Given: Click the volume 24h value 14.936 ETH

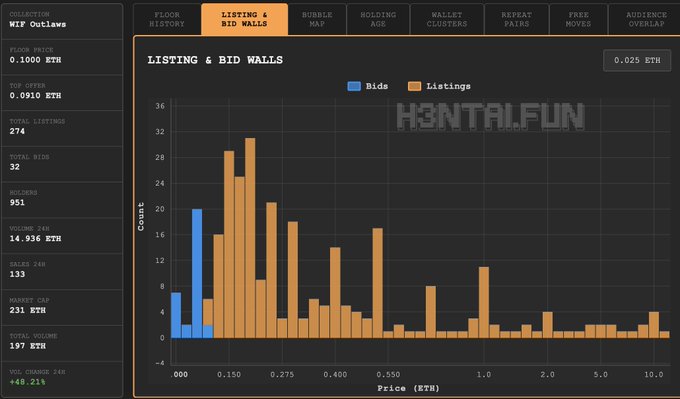Looking at the screenshot, I should pos(35,239).
